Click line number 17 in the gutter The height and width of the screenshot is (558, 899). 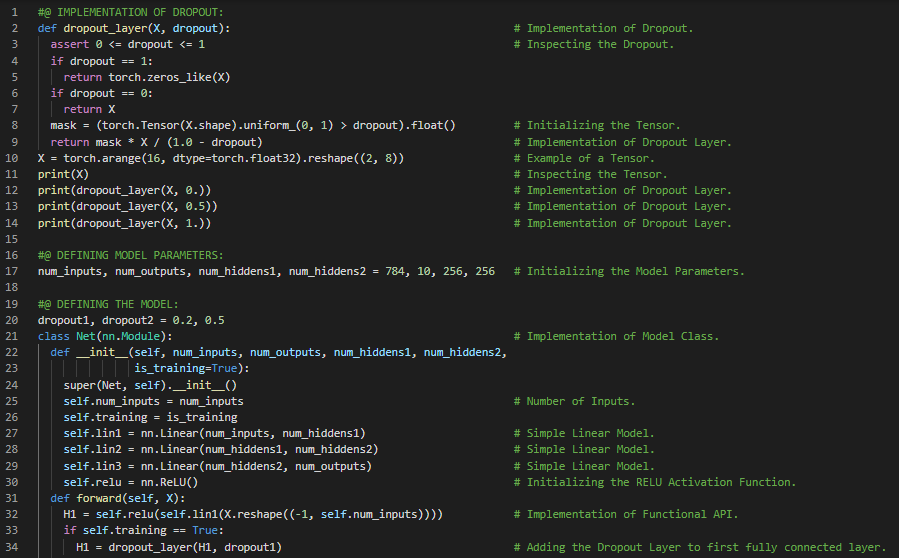point(13,272)
